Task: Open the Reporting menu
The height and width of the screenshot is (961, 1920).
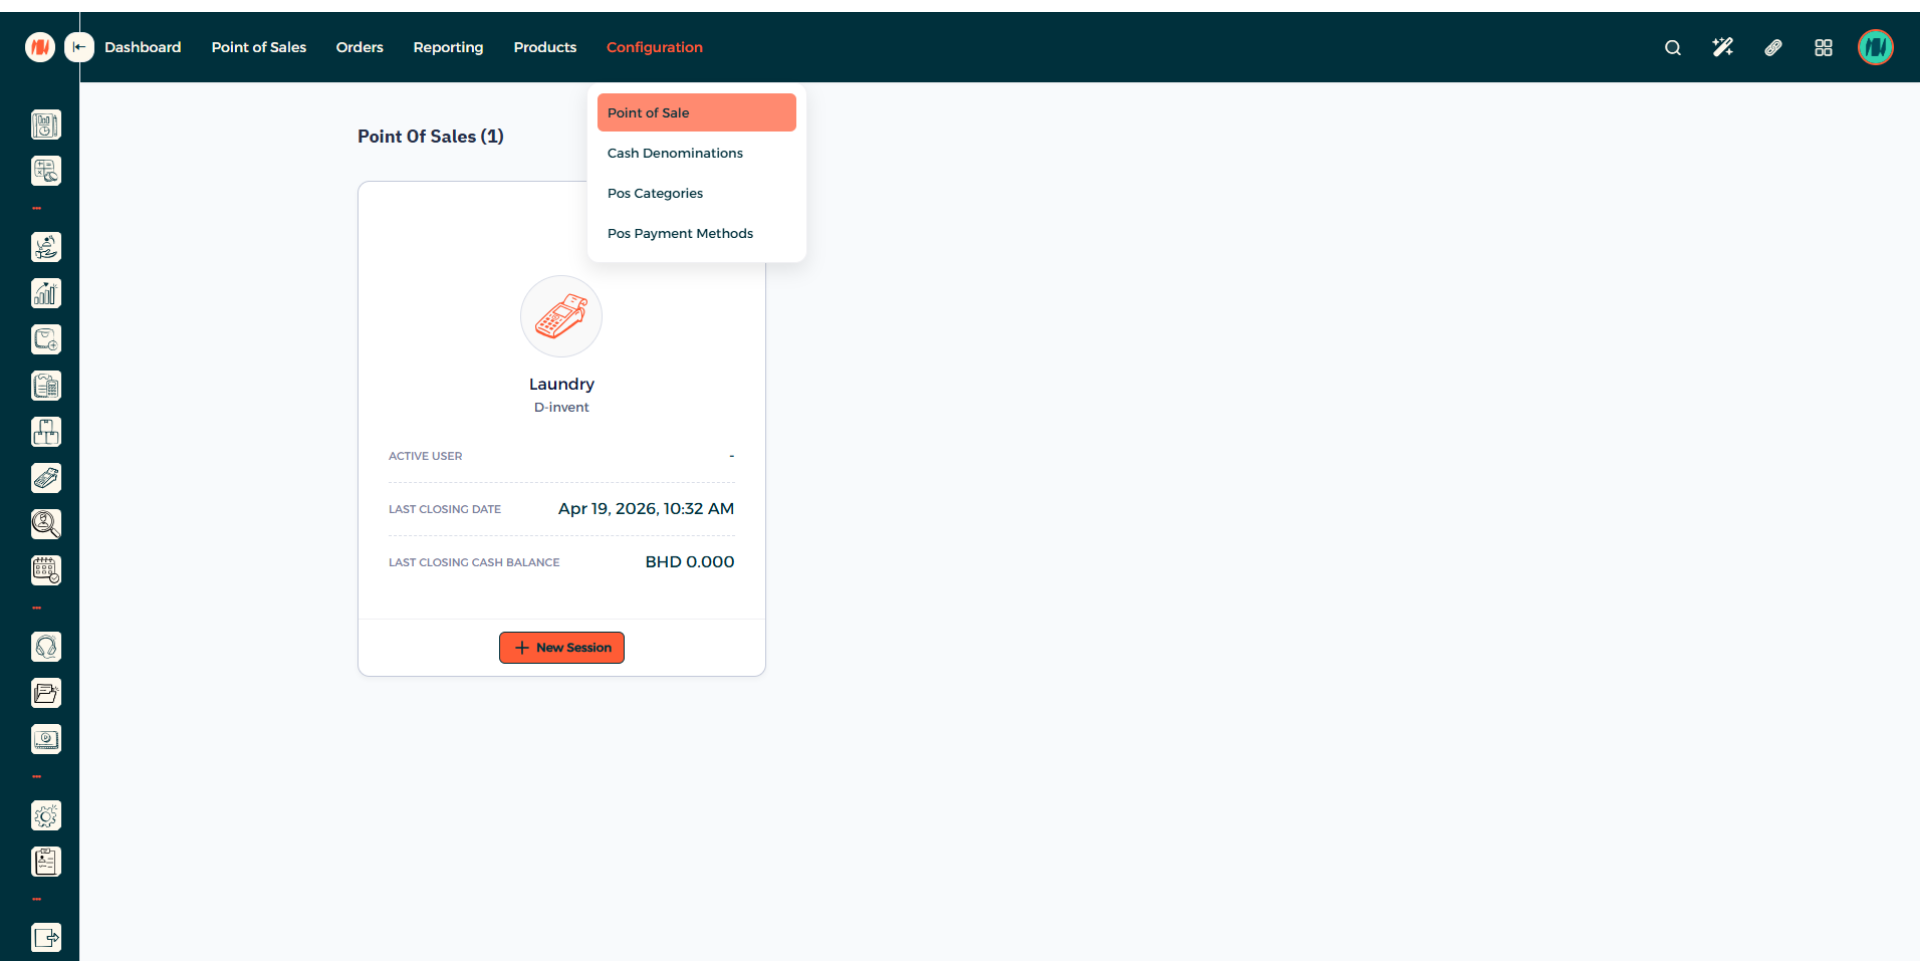Action: pos(448,47)
